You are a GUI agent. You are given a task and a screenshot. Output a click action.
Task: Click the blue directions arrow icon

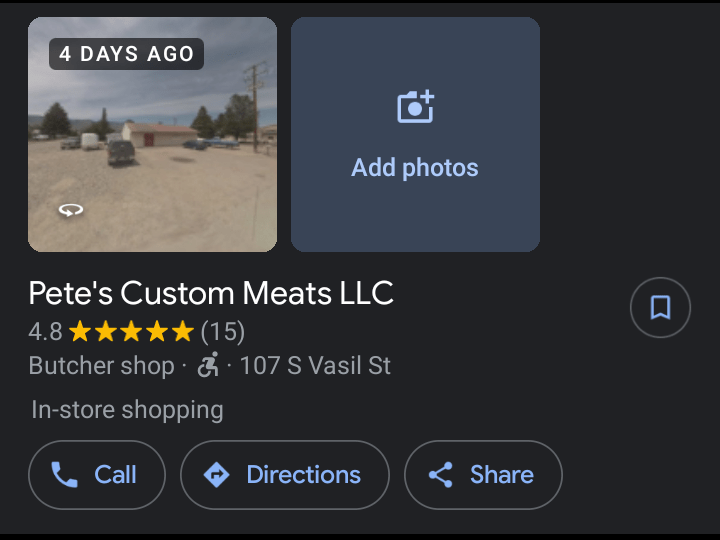click(216, 475)
